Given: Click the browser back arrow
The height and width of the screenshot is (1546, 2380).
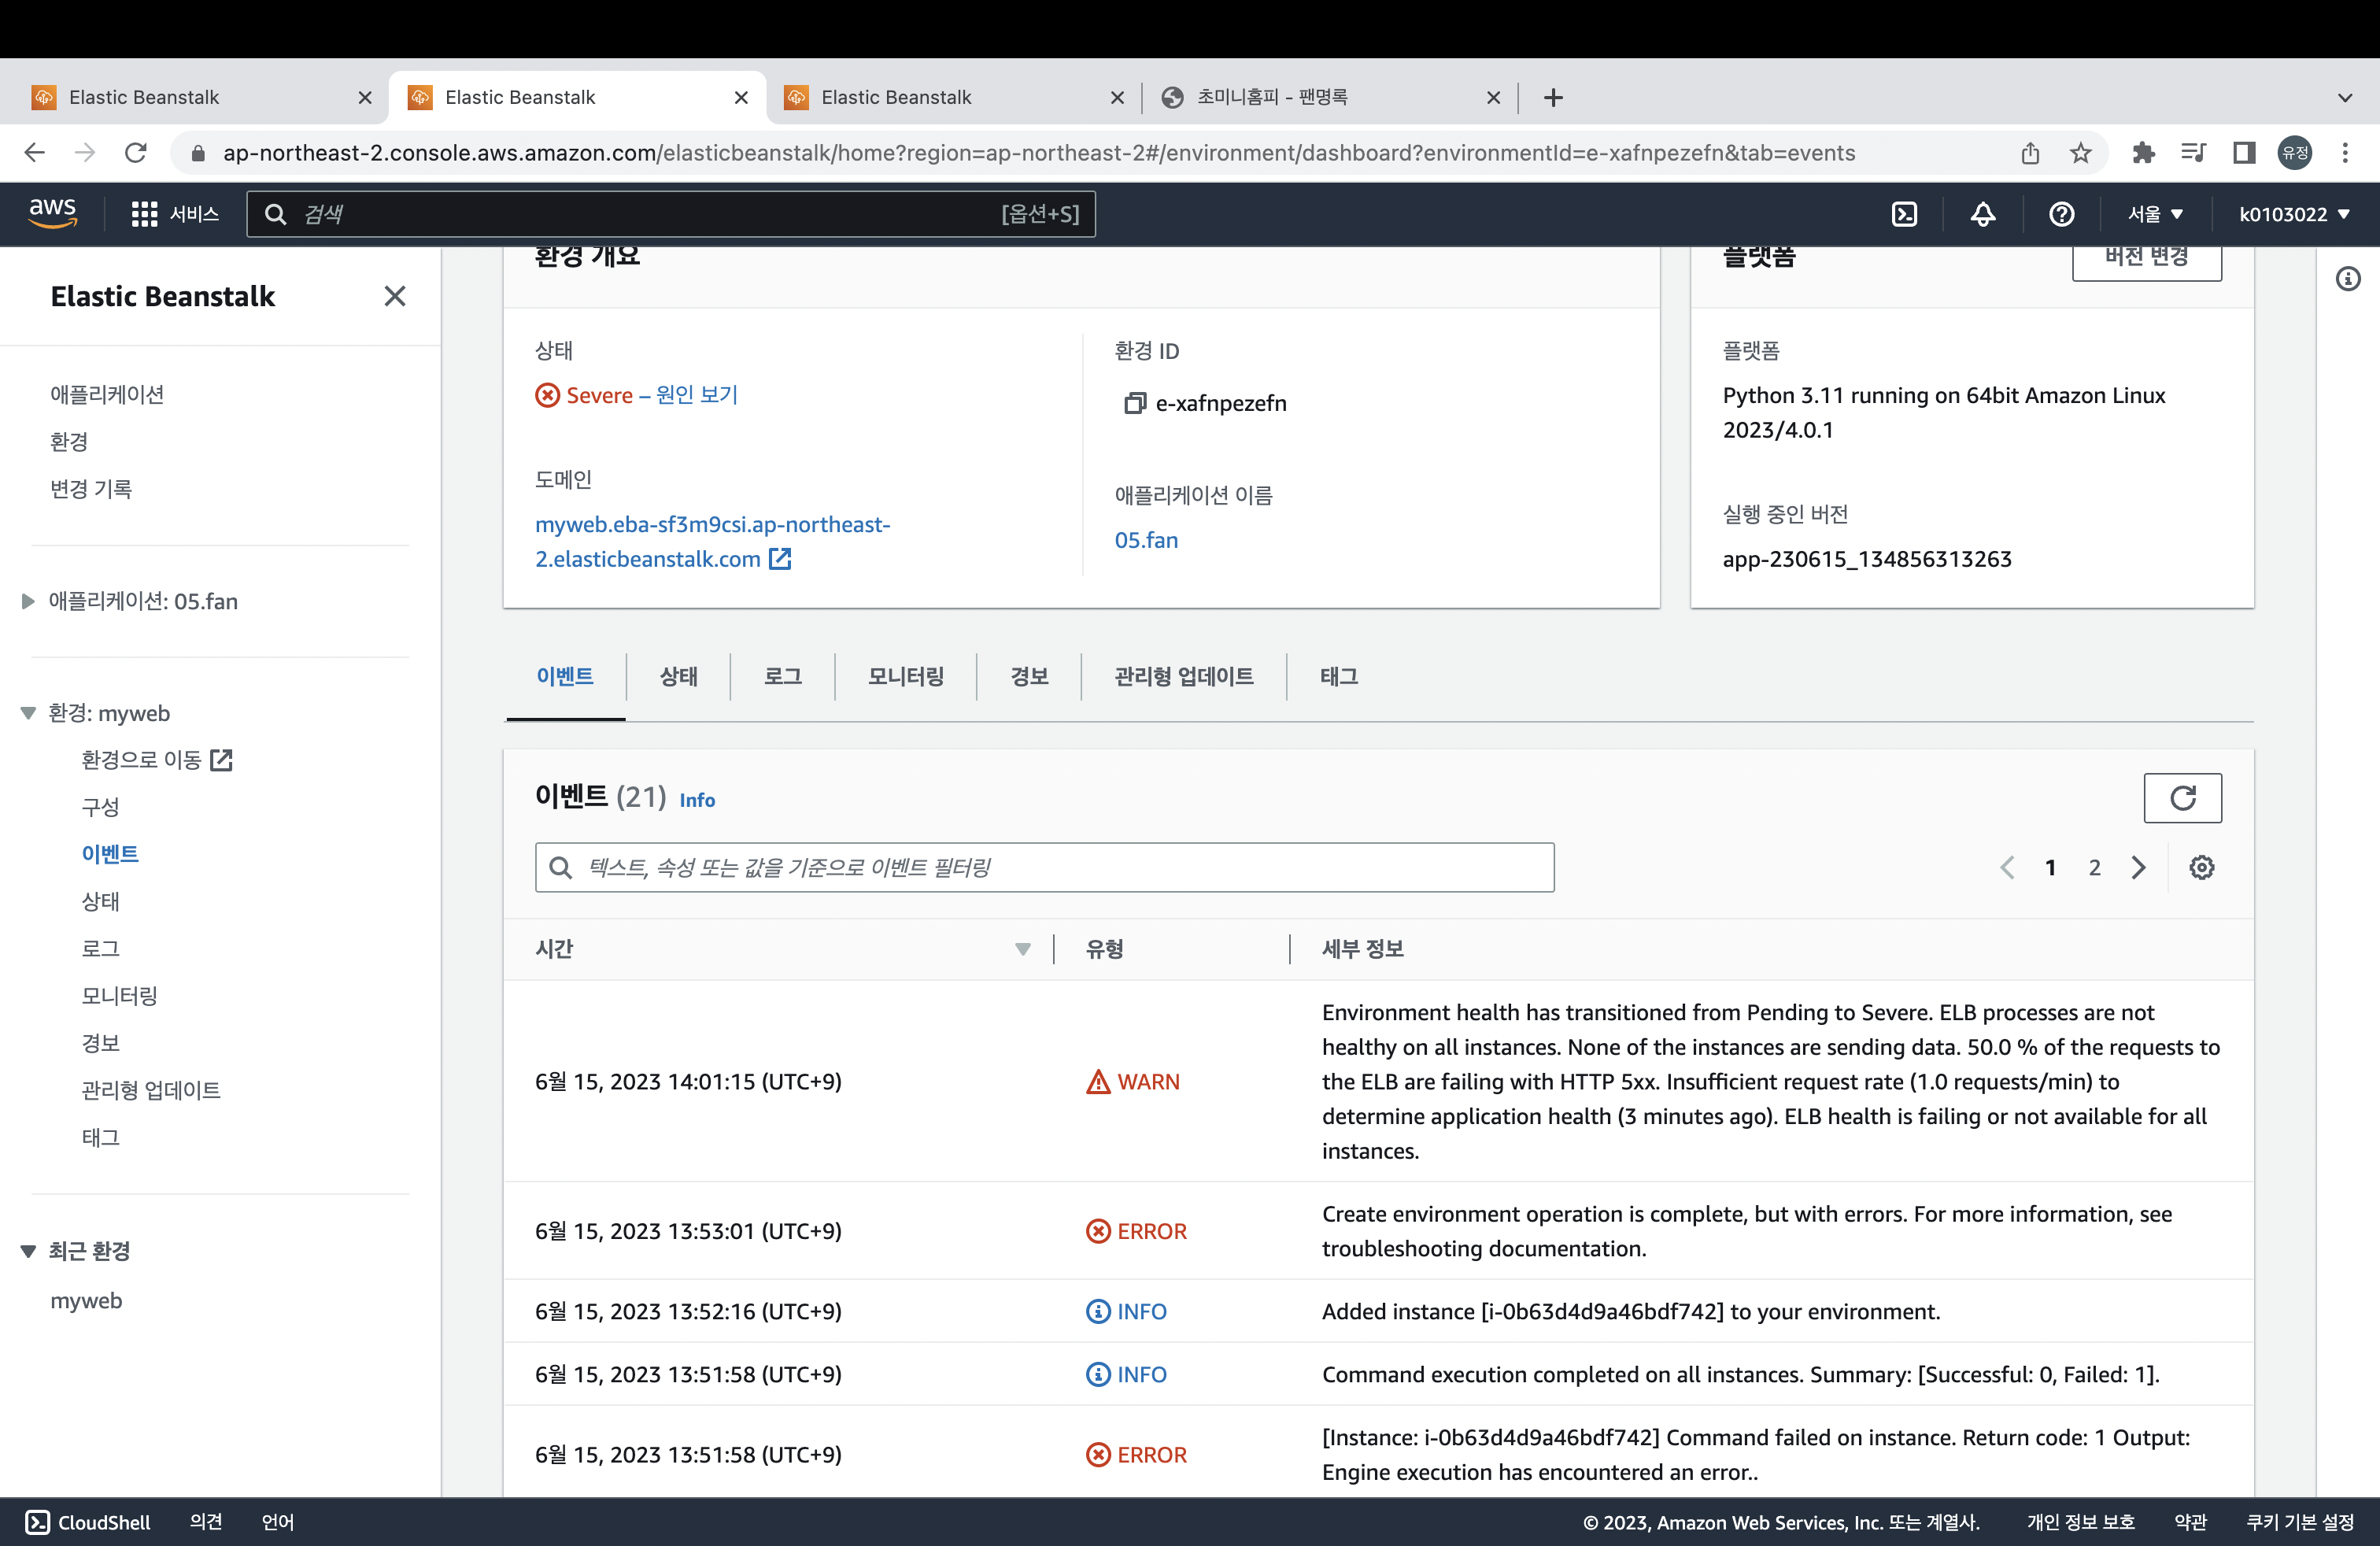Looking at the screenshot, I should click(x=35, y=153).
